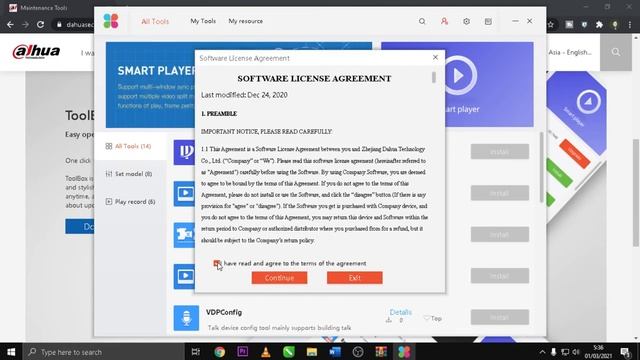Screen dimensions: 640x360
Task: Click the Continue button
Action: tap(279, 278)
